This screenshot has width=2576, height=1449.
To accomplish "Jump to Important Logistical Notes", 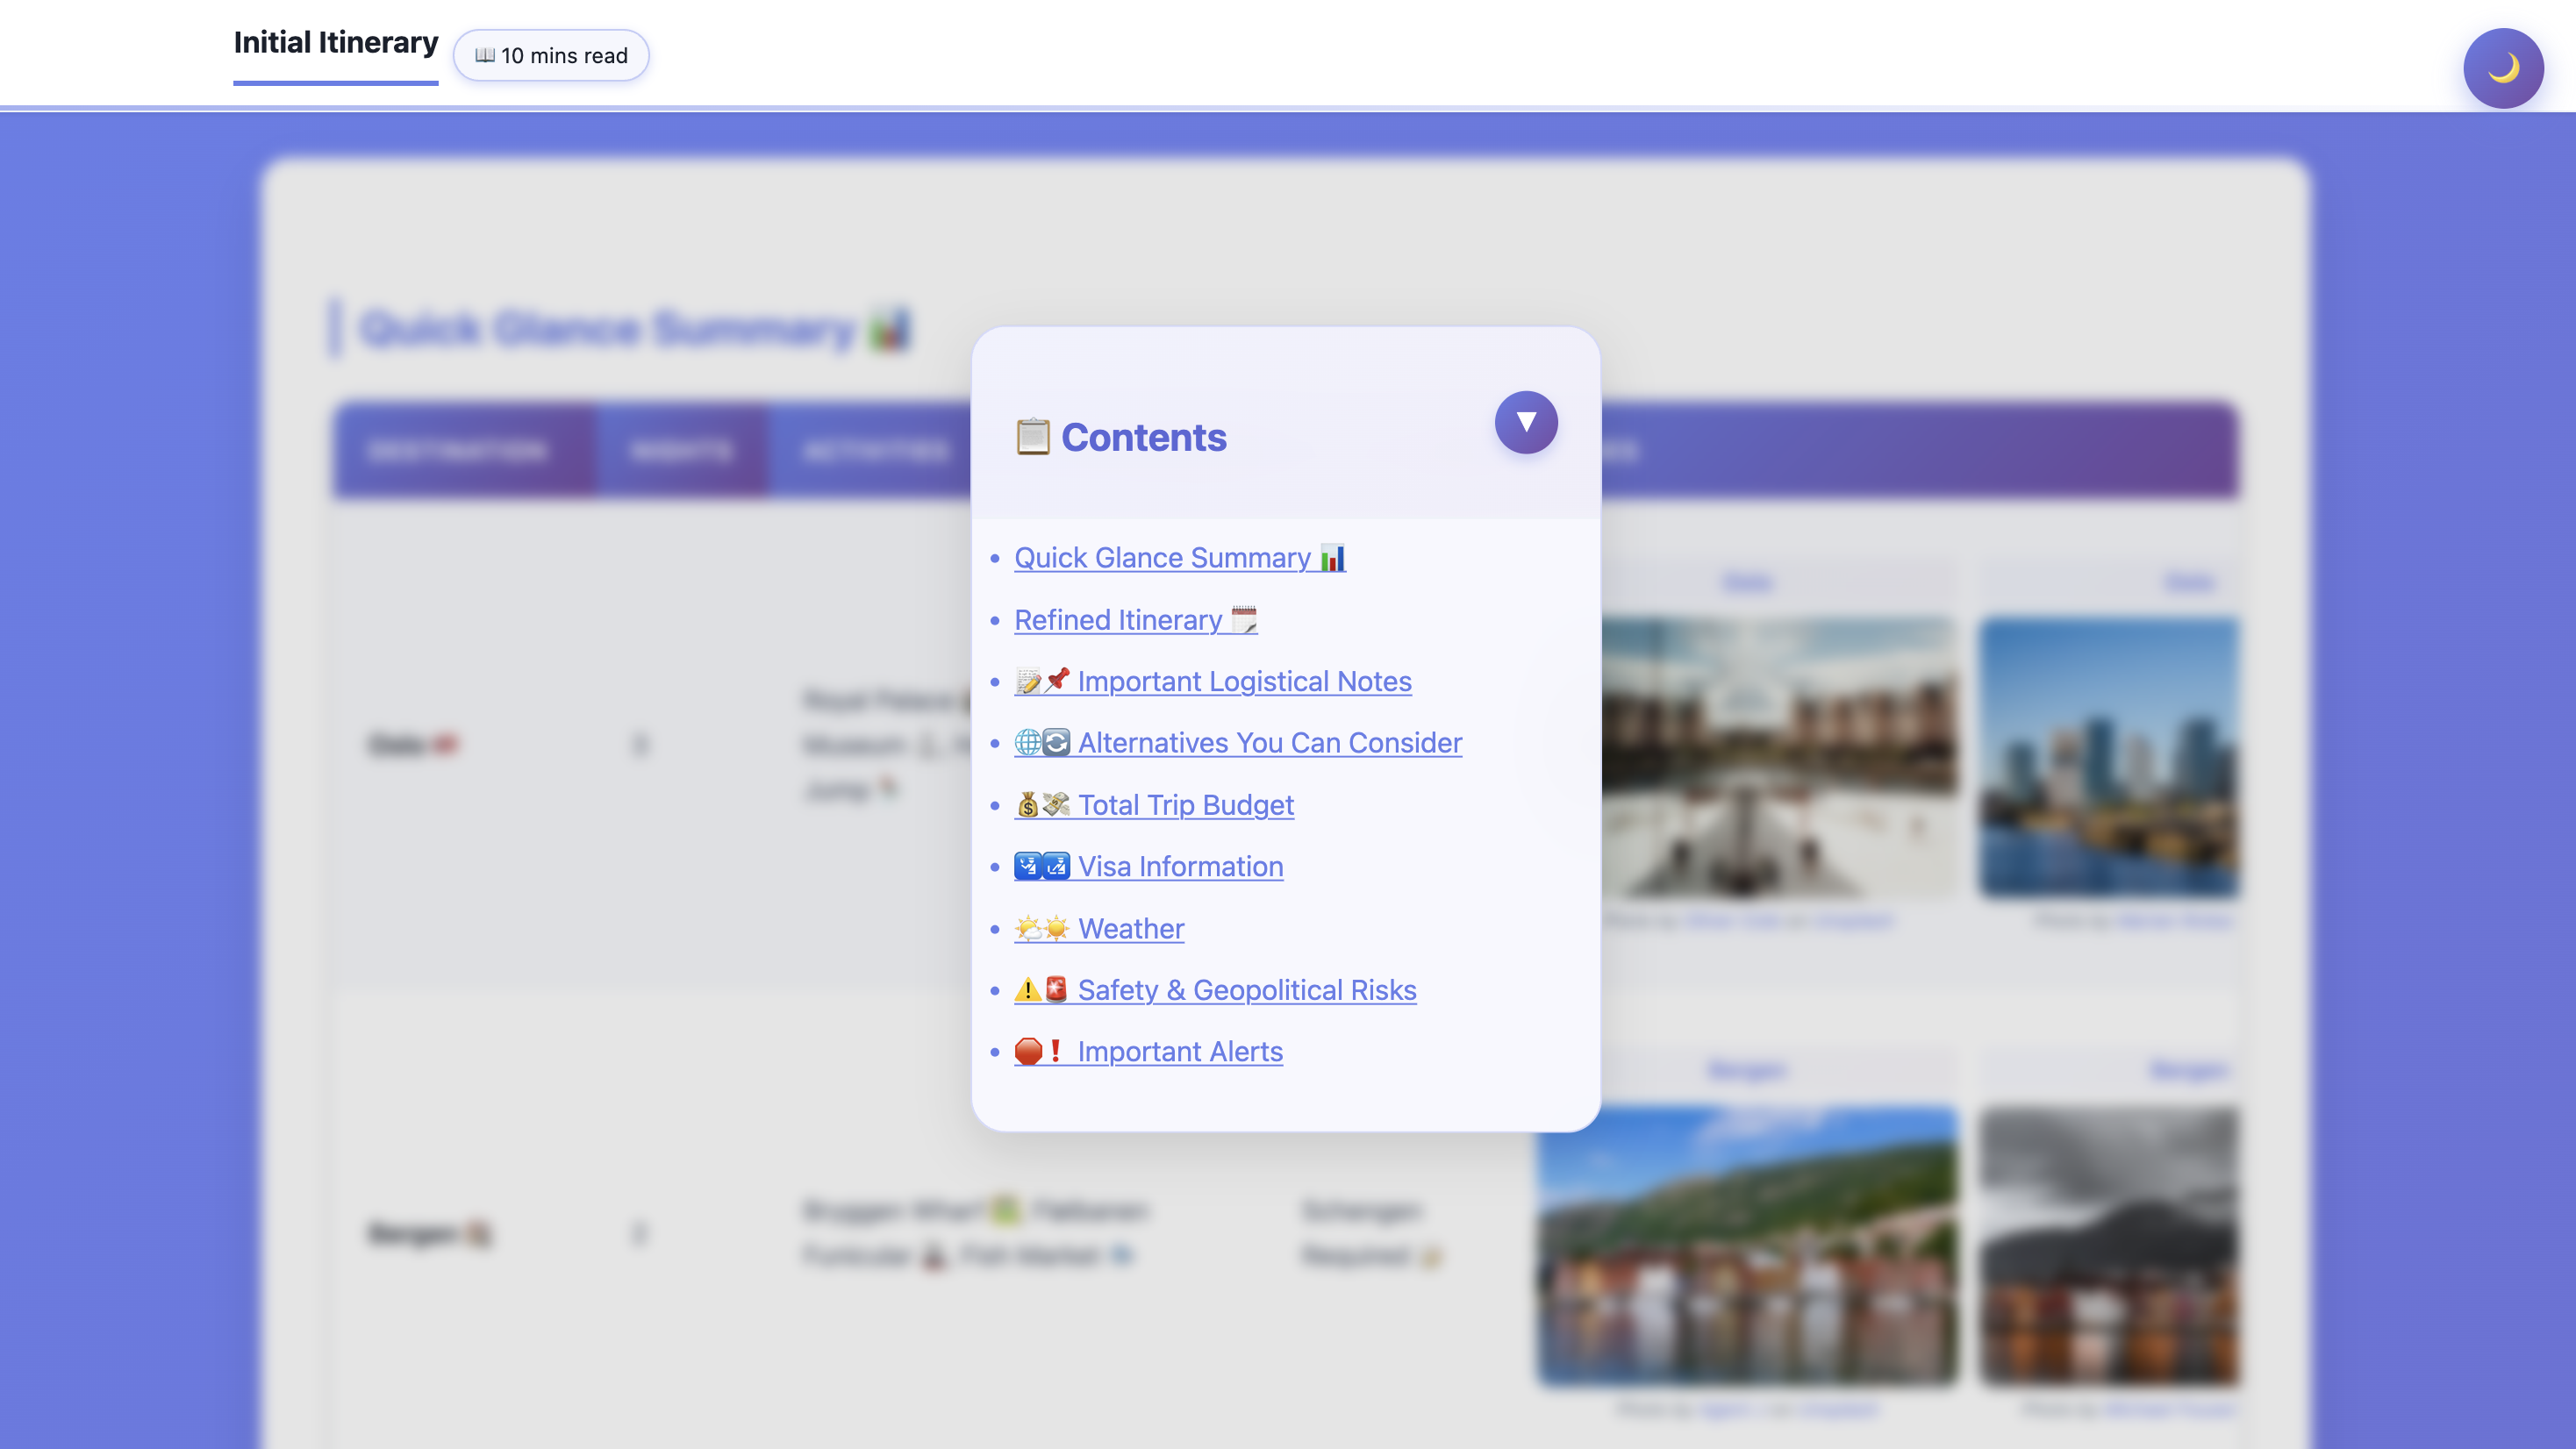I will (1244, 682).
